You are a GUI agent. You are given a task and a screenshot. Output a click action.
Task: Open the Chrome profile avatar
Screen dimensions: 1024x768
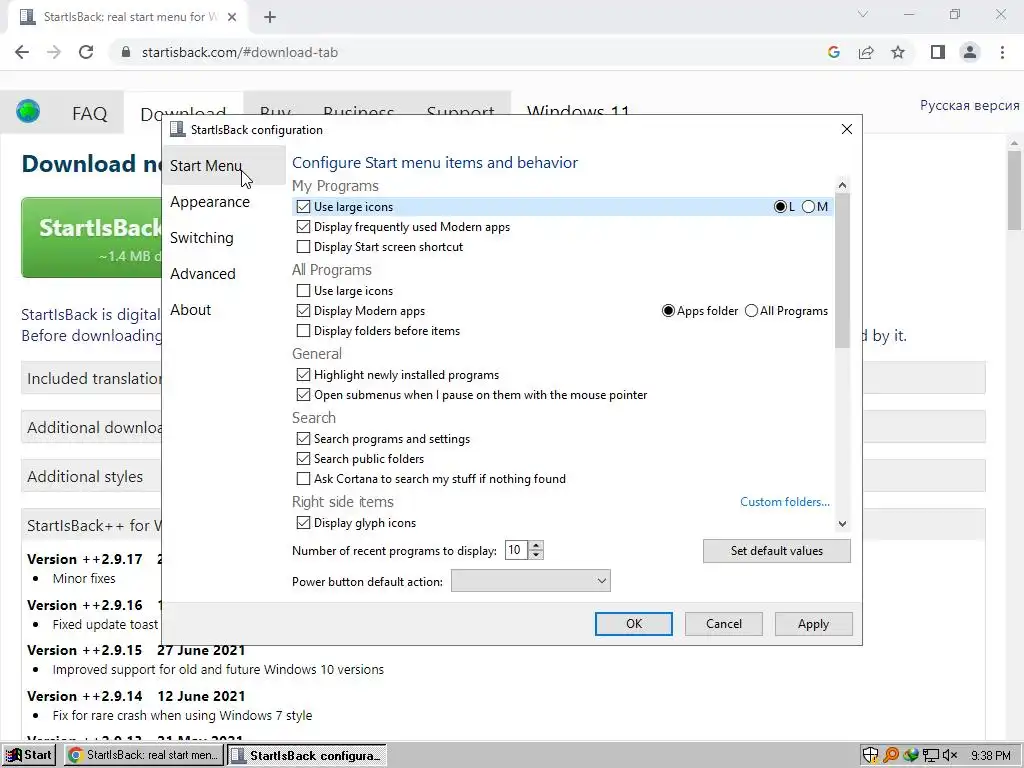pos(970,52)
